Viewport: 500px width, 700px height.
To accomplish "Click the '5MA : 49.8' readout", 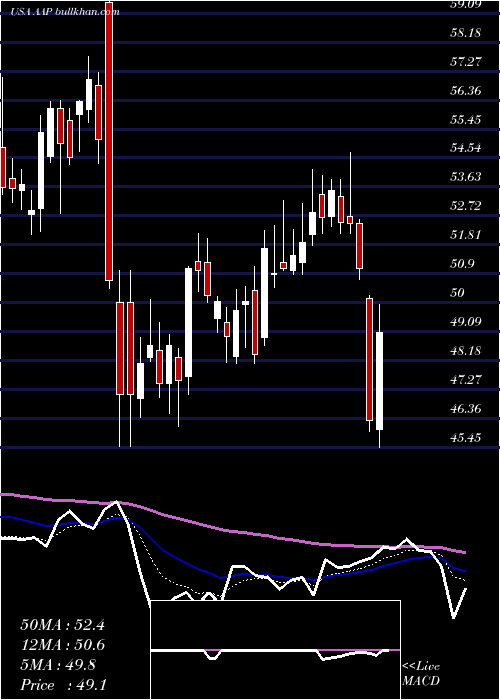I will point(58,665).
